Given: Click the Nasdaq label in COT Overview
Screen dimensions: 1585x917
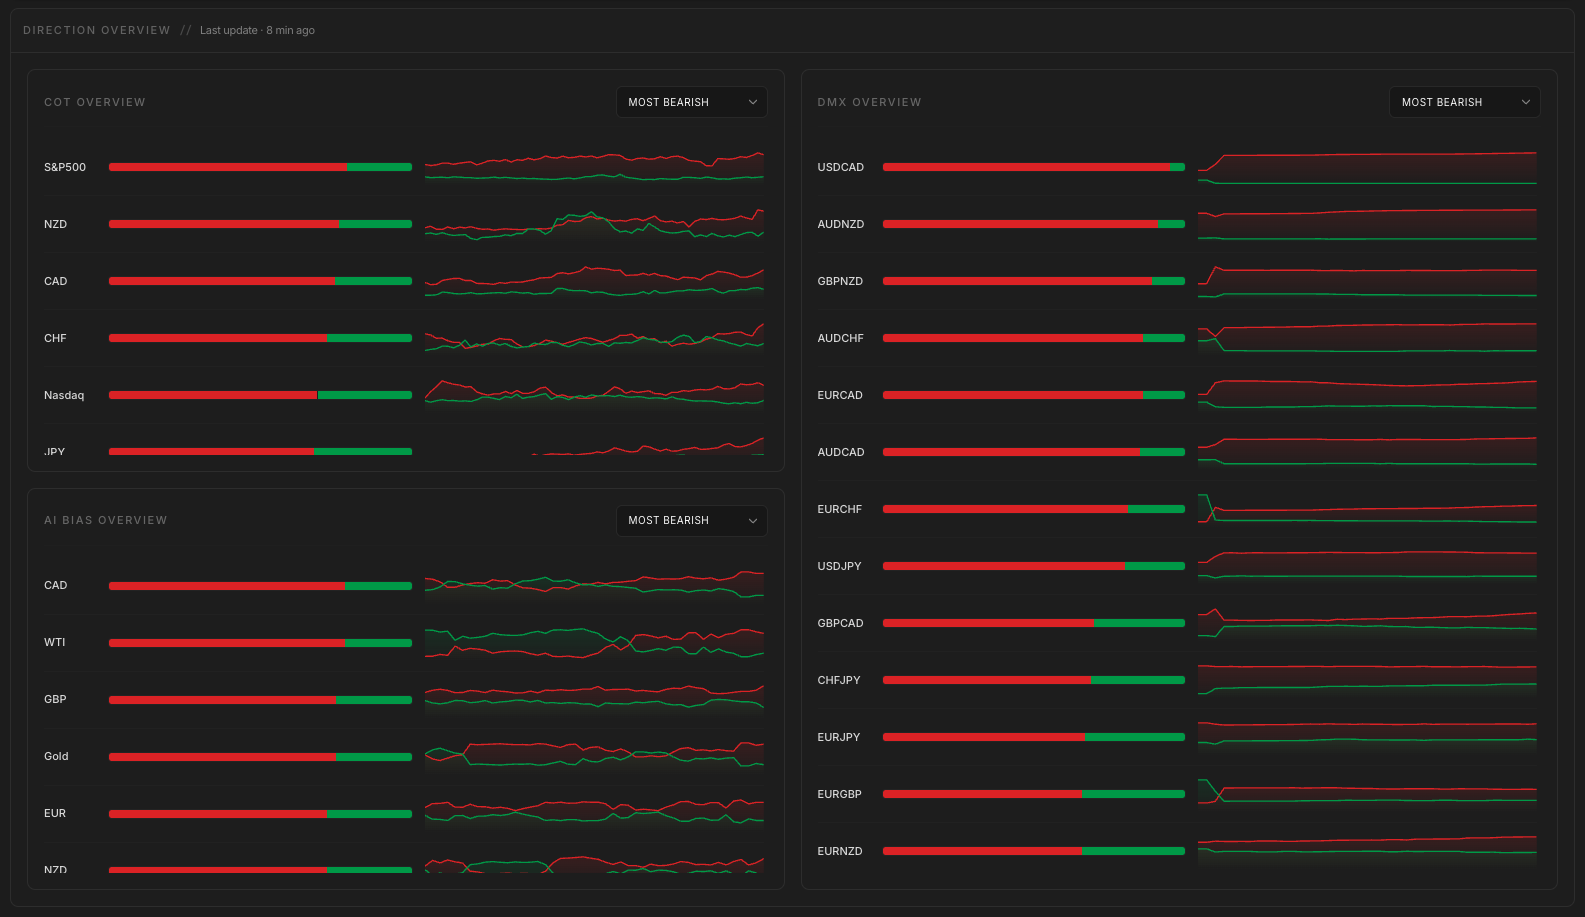Looking at the screenshot, I should click(64, 395).
